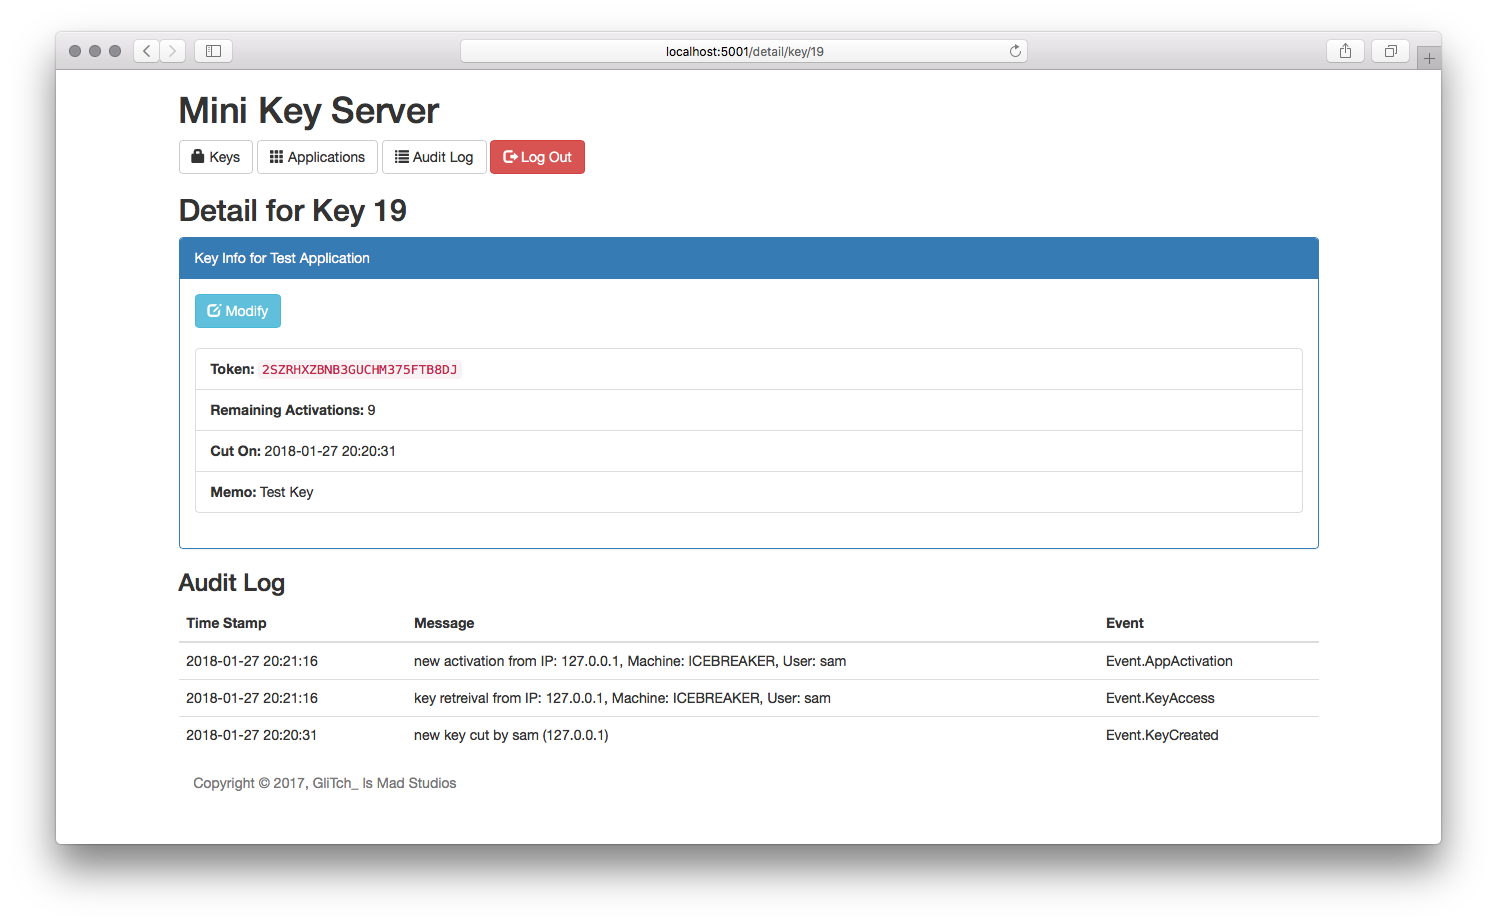Screen dimensions: 1497x924
Task: Select the token 2SZRHXZBNB3GUCHM375FTB8DJ
Action: click(360, 370)
